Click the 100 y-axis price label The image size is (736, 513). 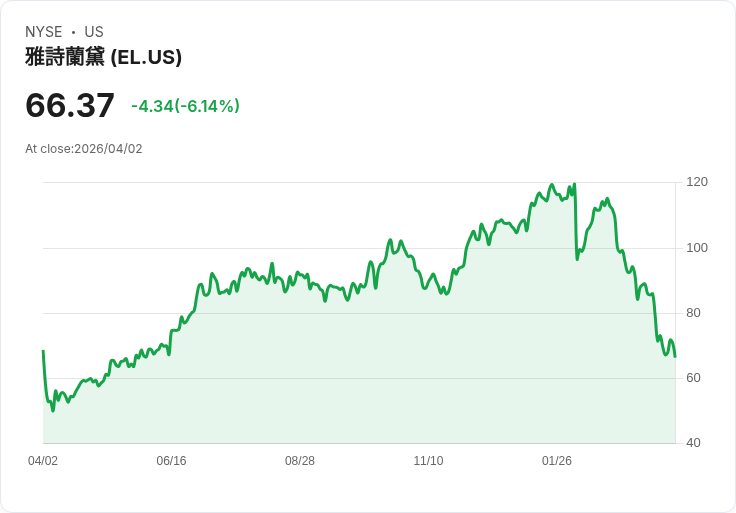tap(697, 247)
